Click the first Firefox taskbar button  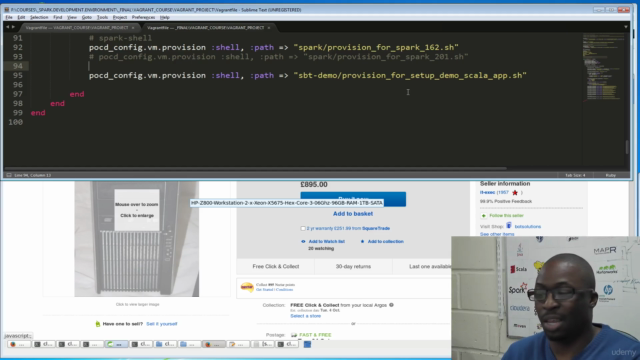coord(19,344)
